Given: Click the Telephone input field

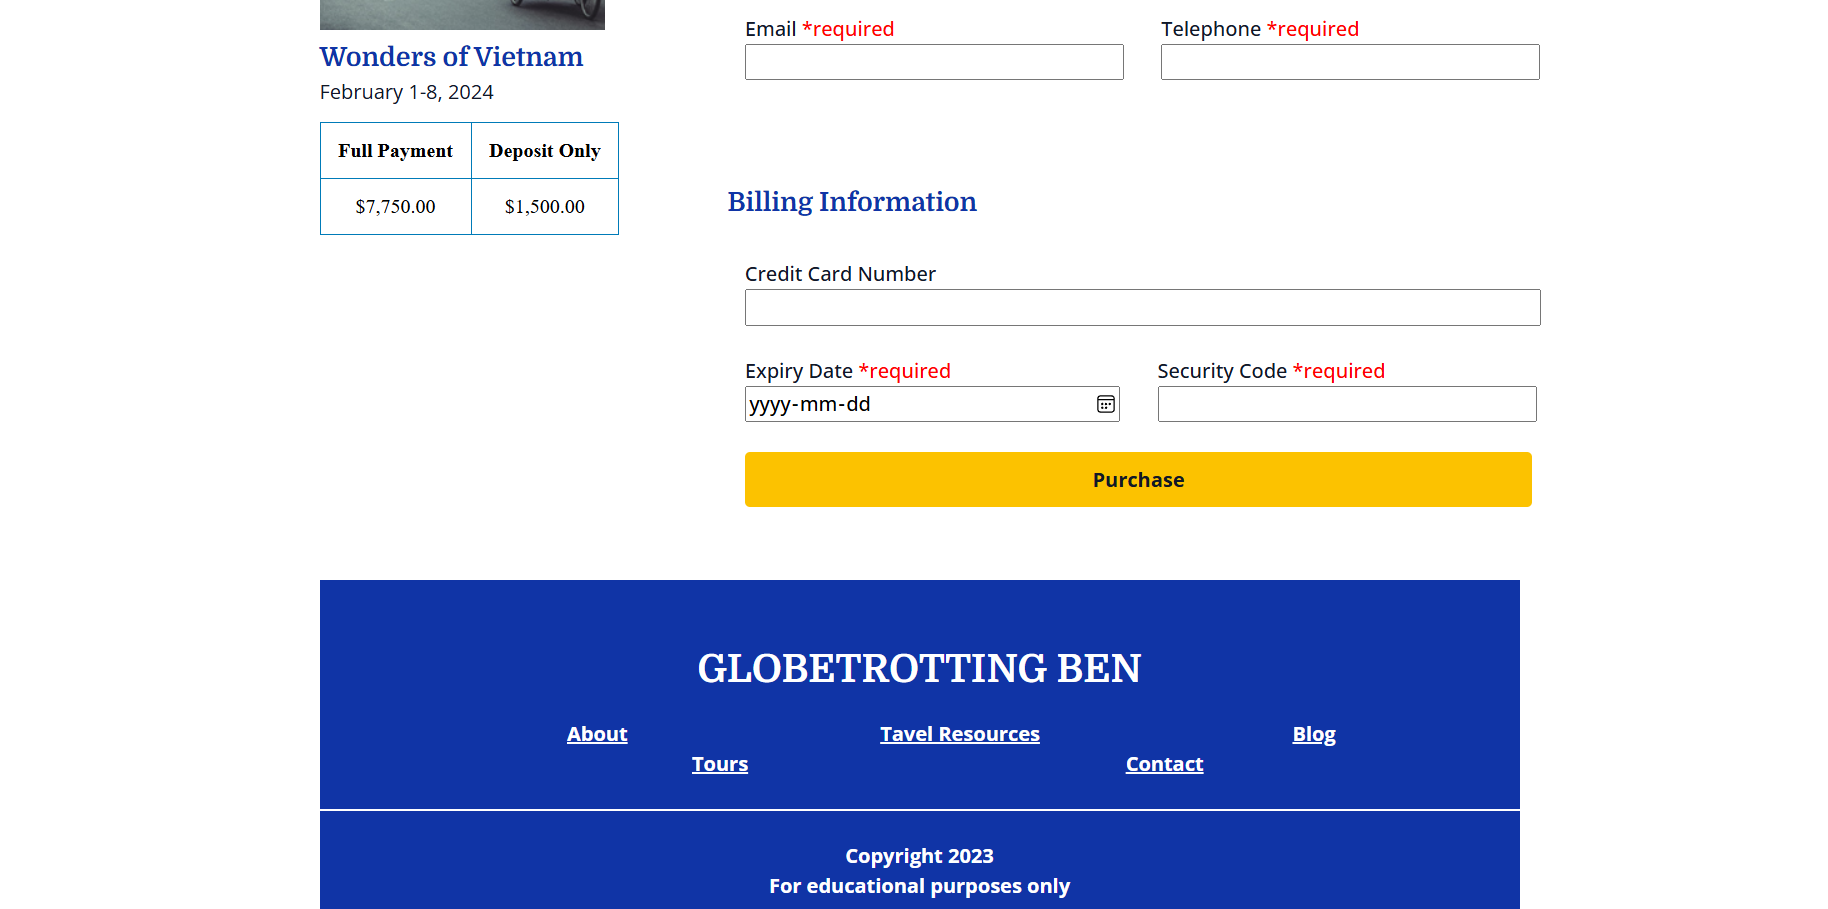Looking at the screenshot, I should (1349, 62).
